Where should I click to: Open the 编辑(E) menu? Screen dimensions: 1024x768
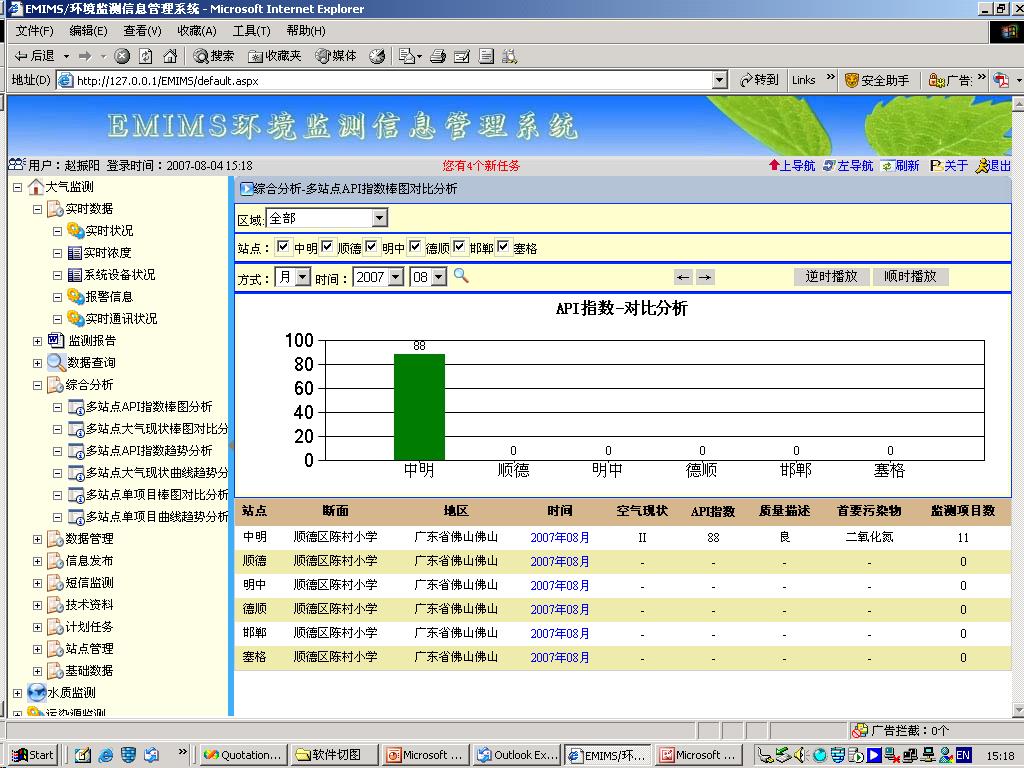click(x=88, y=31)
